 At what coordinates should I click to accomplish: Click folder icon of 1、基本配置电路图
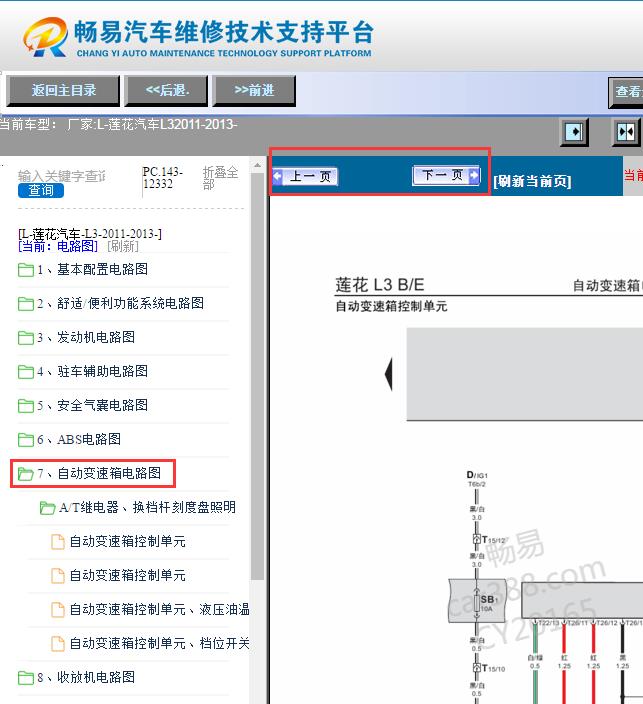click(x=26, y=270)
